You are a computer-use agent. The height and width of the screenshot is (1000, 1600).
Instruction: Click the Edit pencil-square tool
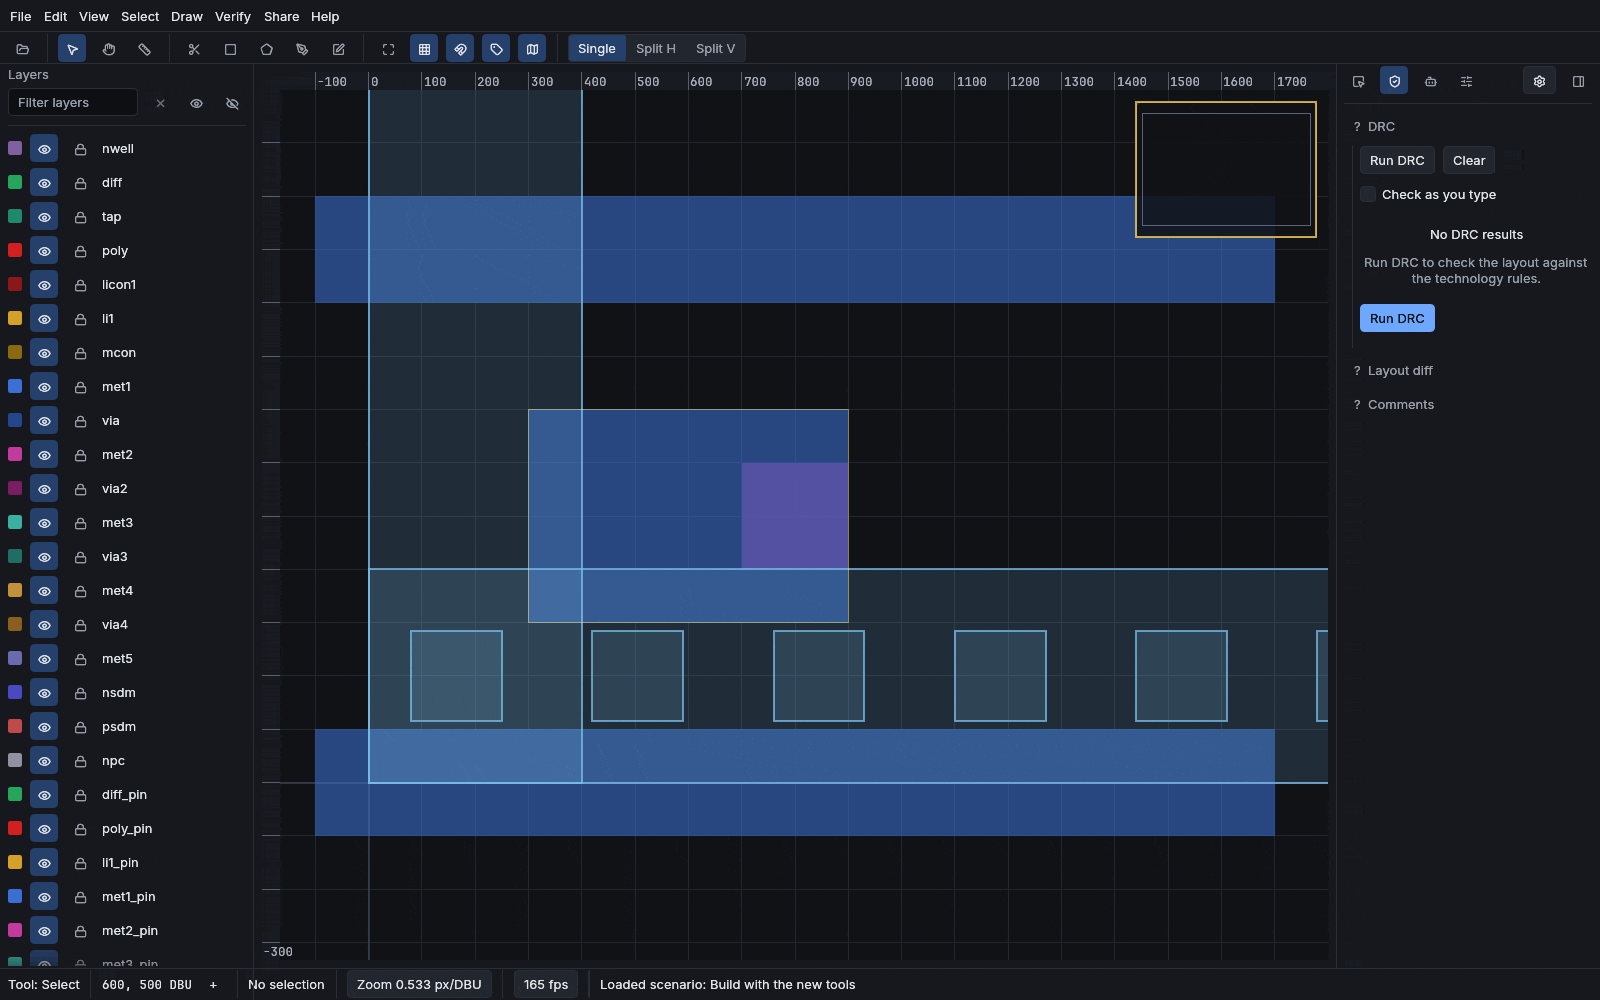click(x=338, y=49)
